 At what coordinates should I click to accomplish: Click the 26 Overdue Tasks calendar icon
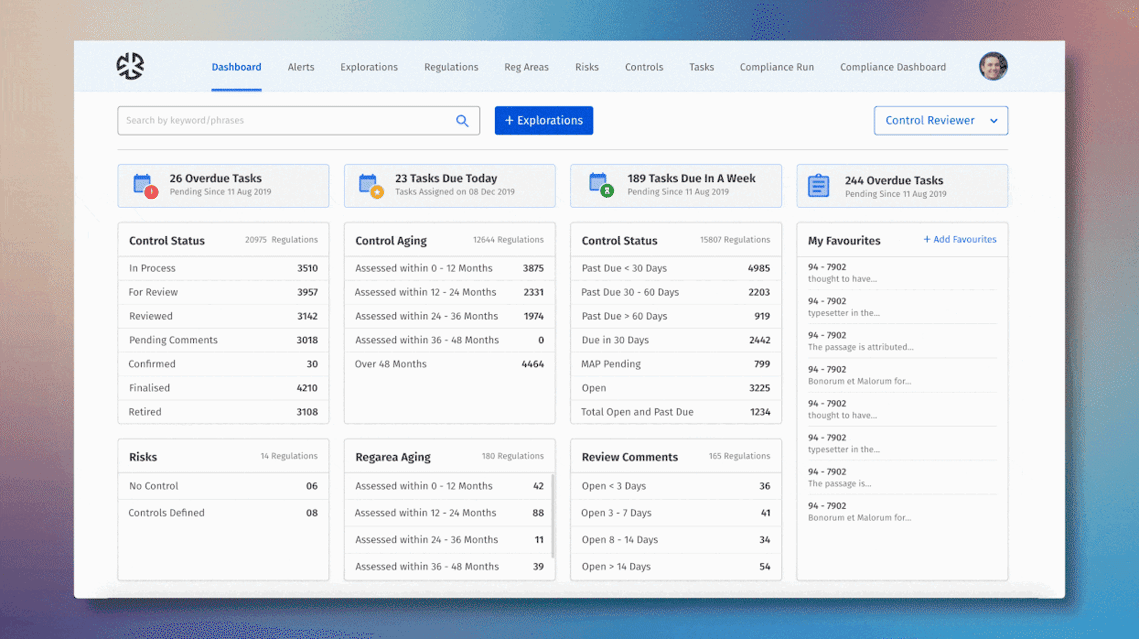[145, 186]
